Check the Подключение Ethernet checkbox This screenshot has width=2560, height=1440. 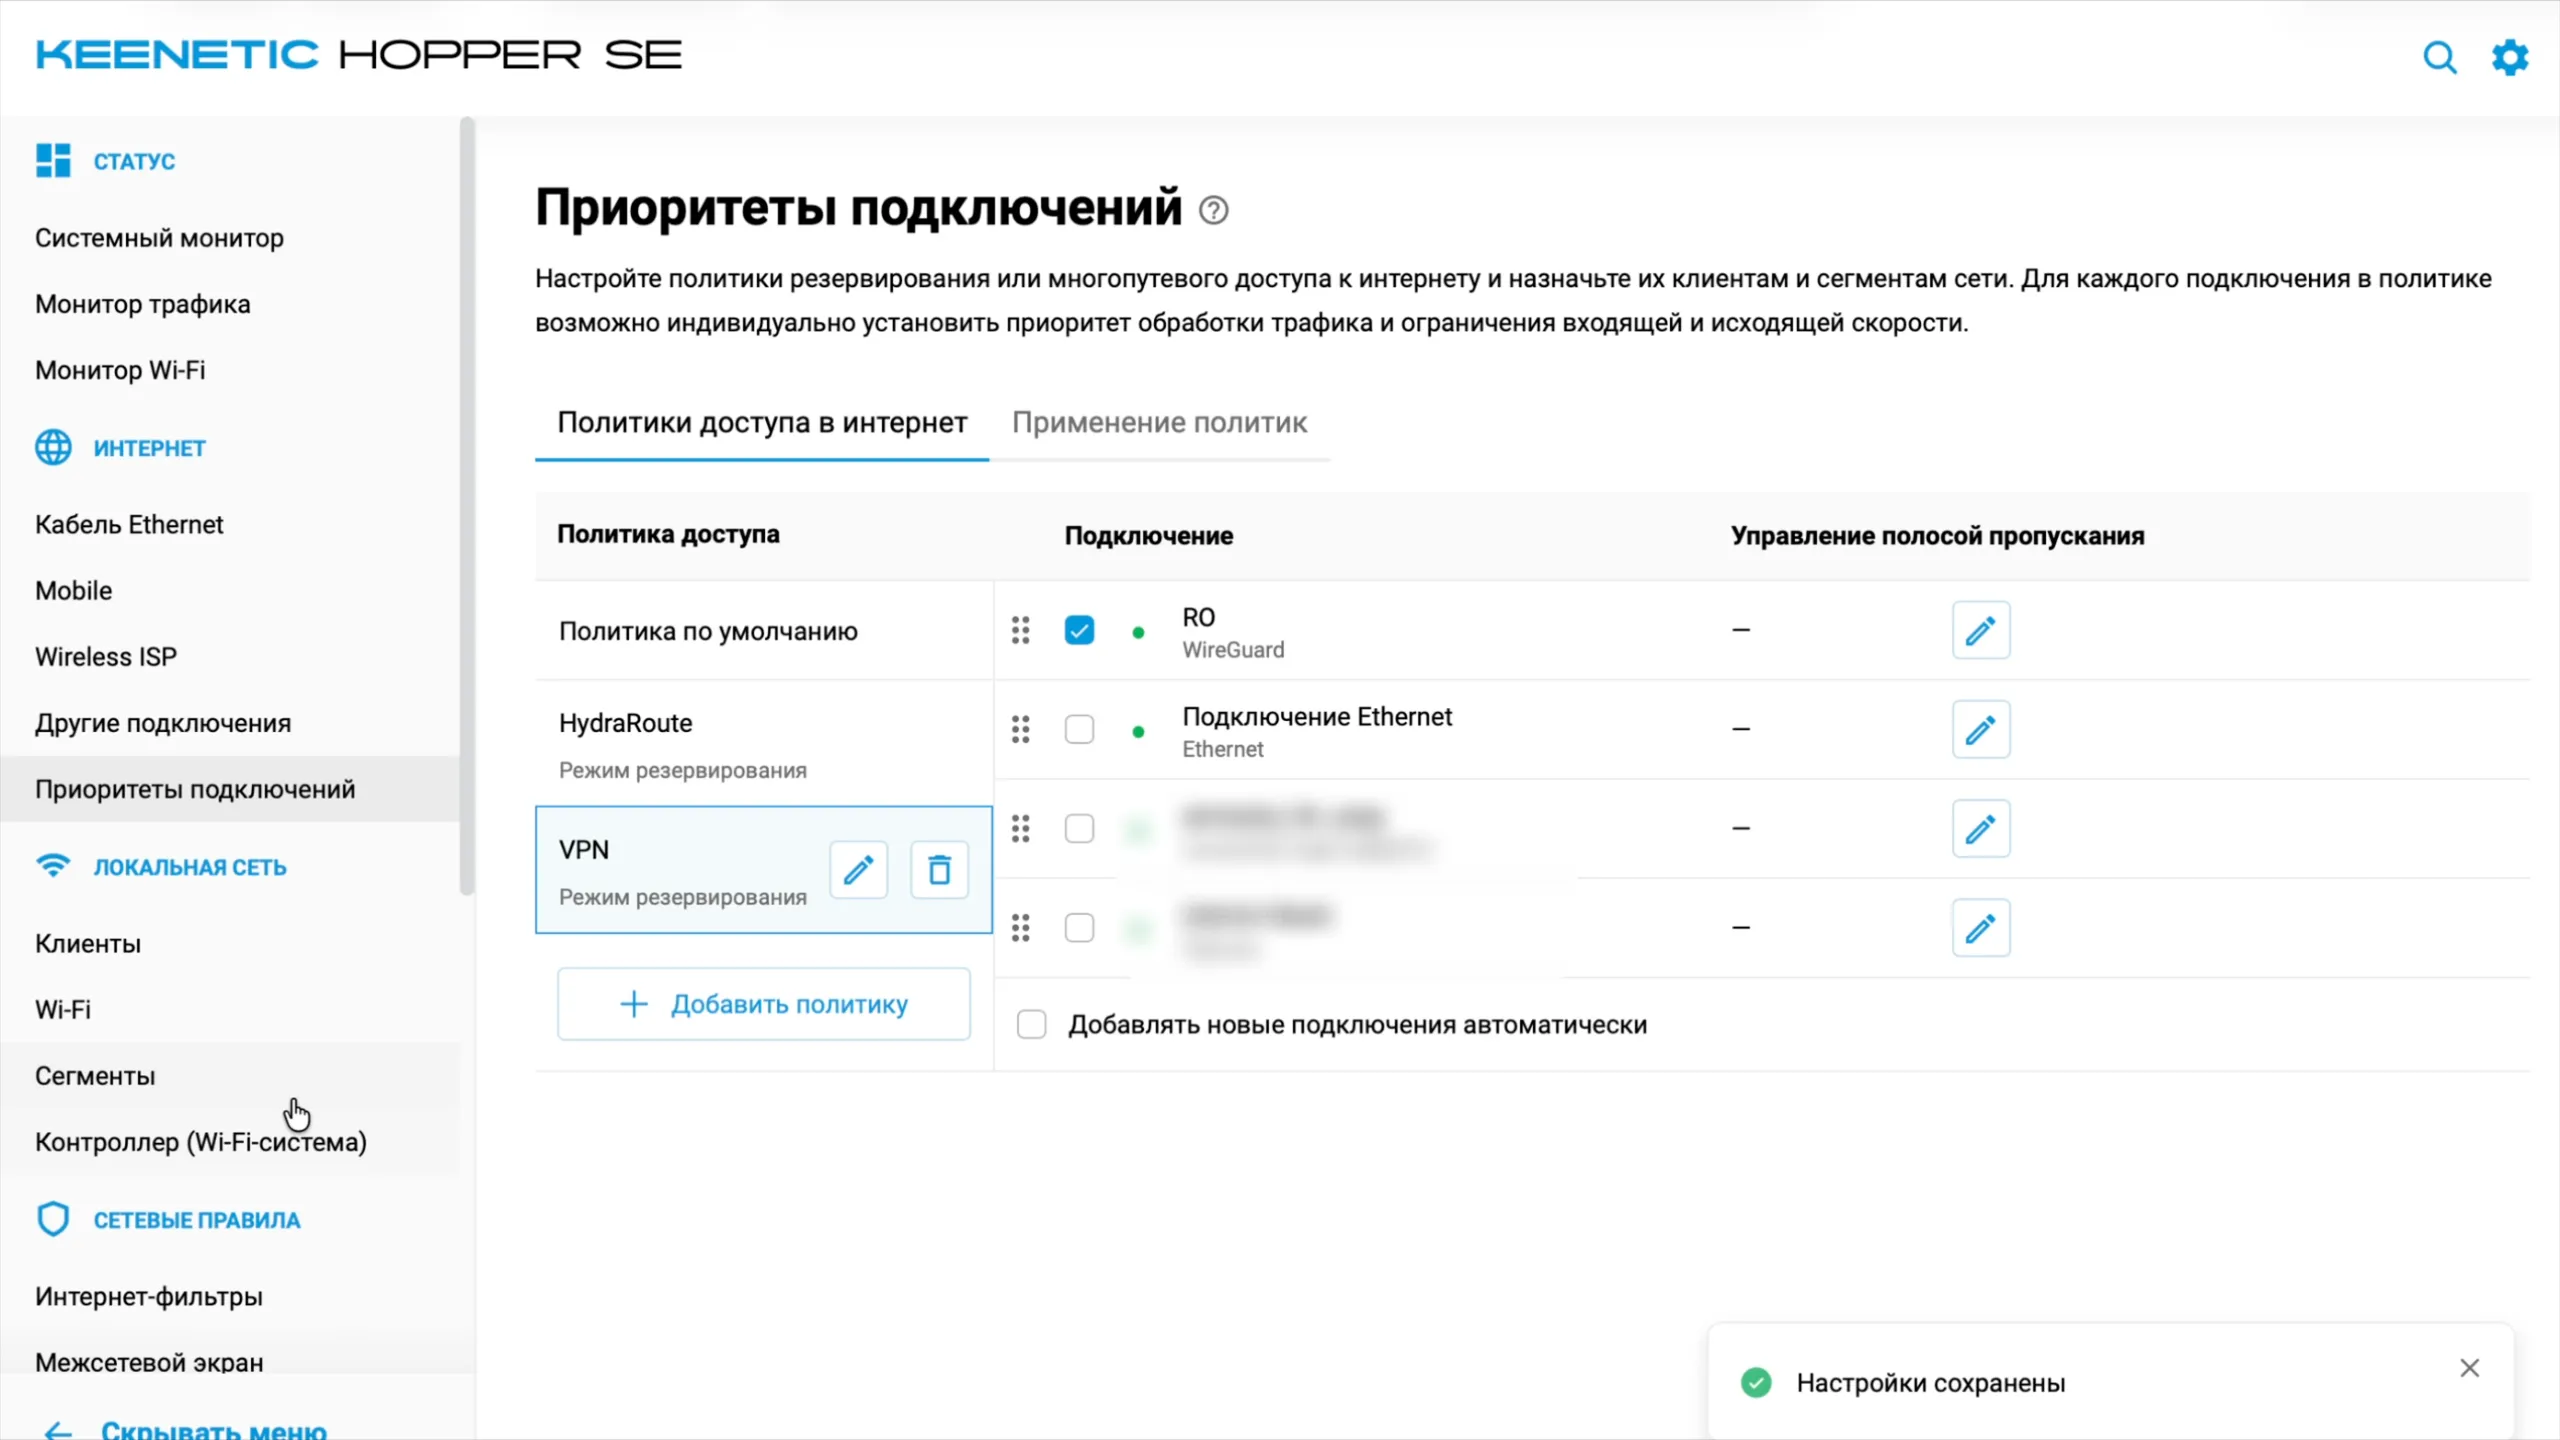pos(1079,729)
